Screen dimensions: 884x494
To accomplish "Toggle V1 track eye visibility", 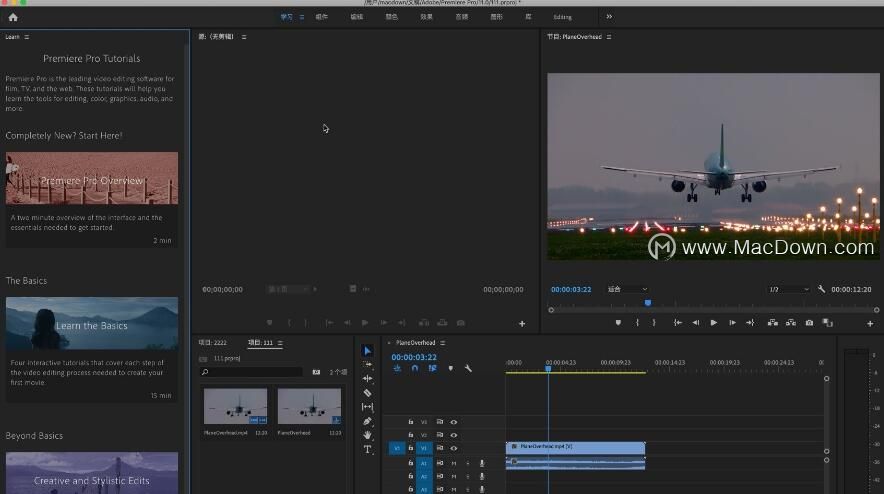I will pyautogui.click(x=454, y=448).
